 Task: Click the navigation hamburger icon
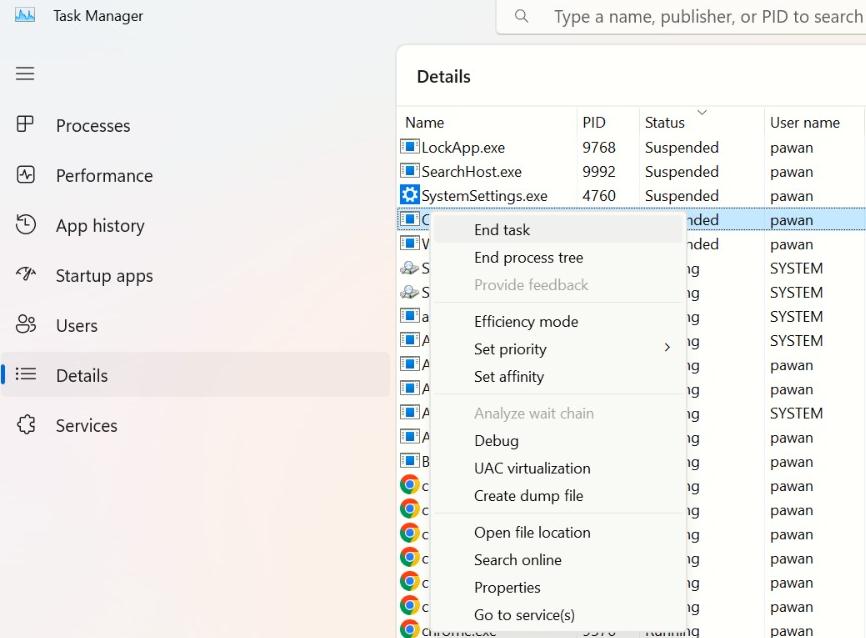pos(24,73)
